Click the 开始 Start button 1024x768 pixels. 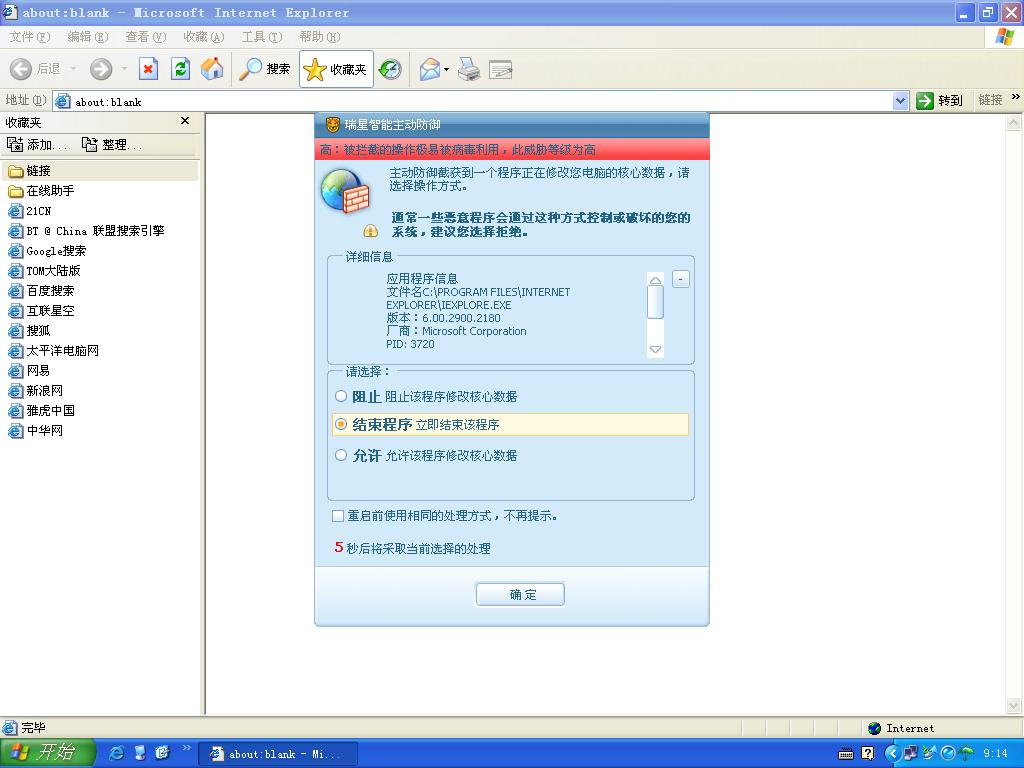[47, 753]
